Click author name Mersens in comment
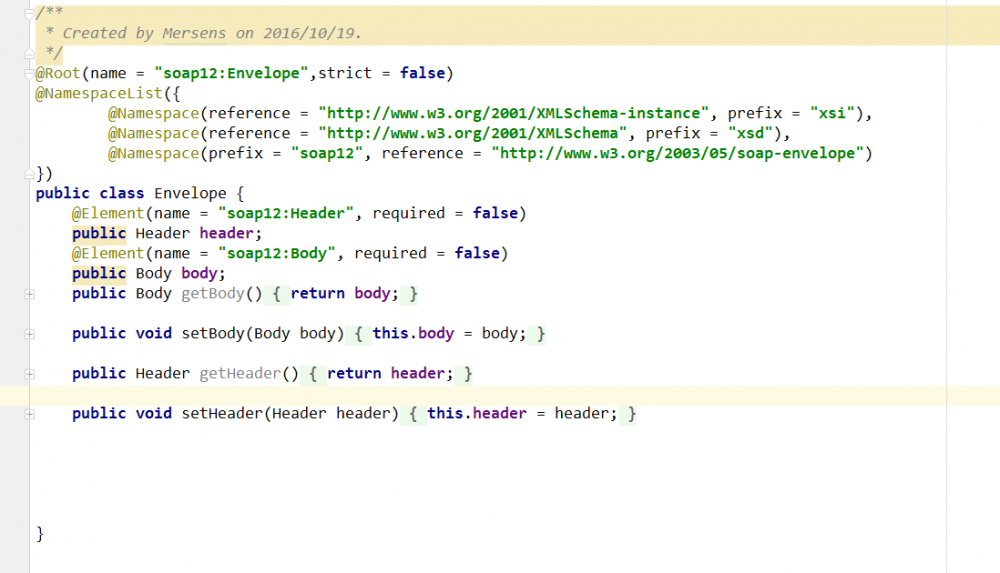Image resolution: width=1000 pixels, height=573 pixels. 194,33
